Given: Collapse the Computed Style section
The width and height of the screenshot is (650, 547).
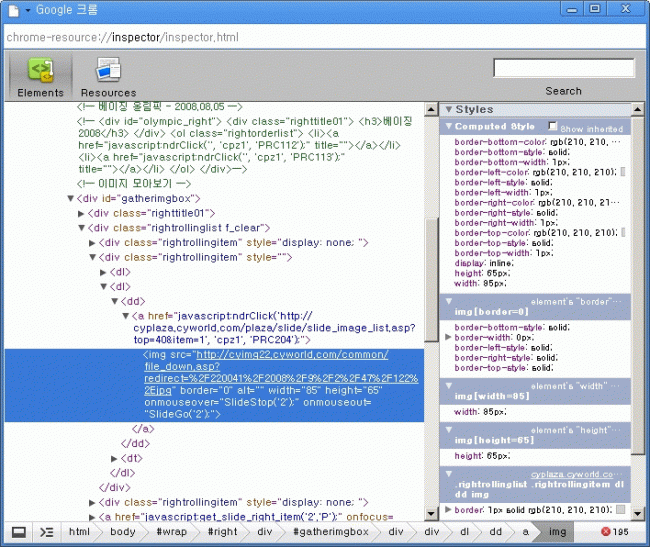Looking at the screenshot, I should (x=448, y=126).
